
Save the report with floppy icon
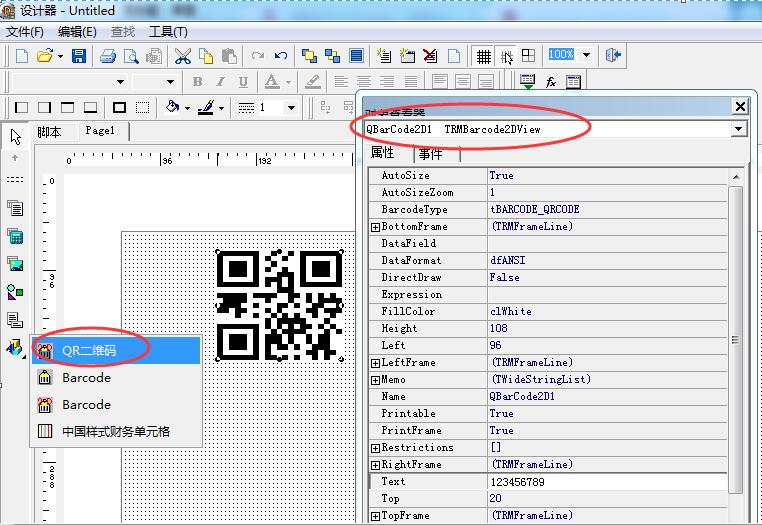point(79,56)
